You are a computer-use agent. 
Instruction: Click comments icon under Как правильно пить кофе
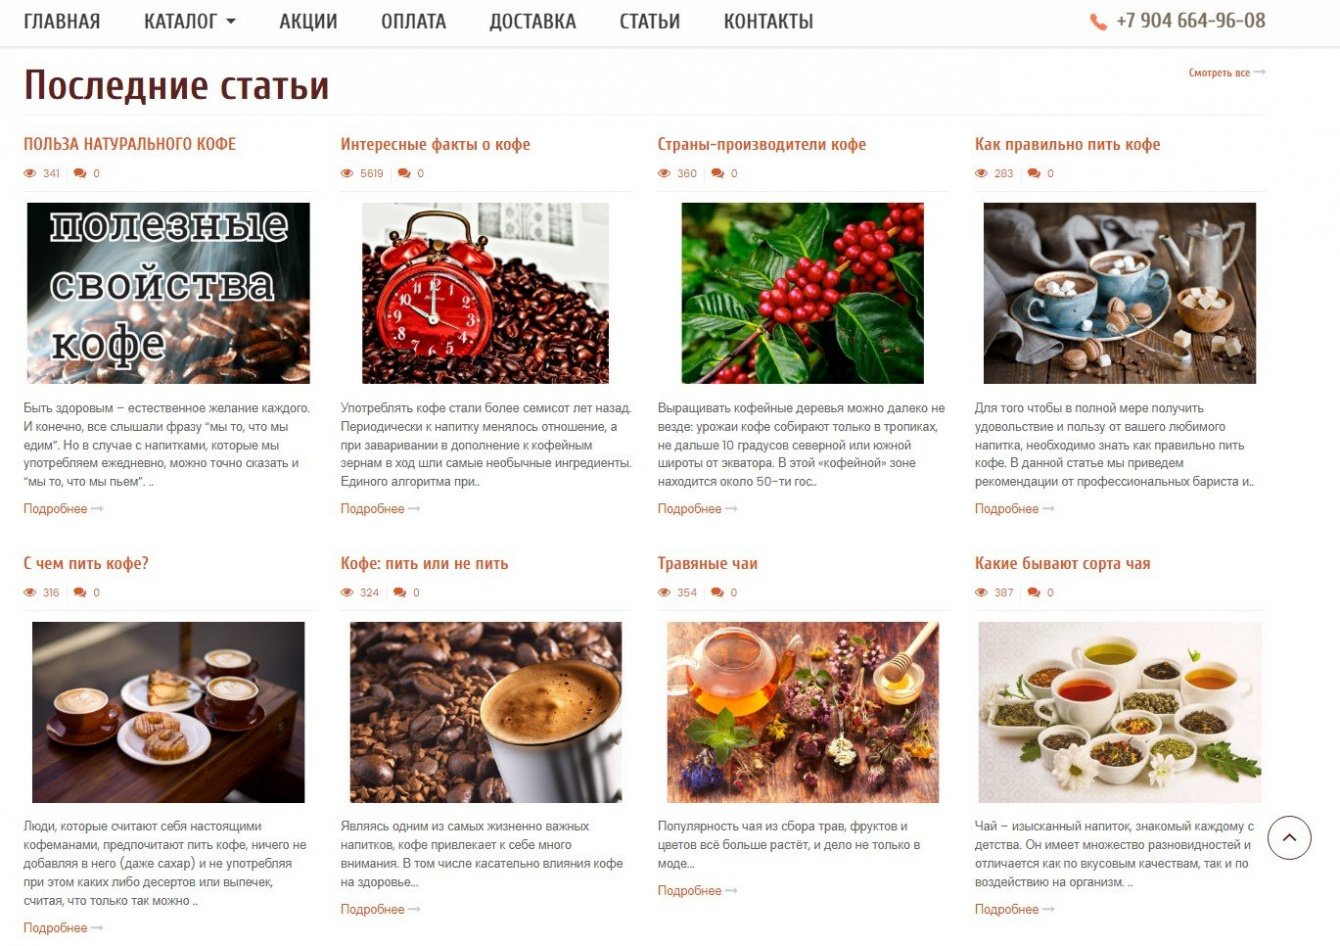(x=1034, y=174)
